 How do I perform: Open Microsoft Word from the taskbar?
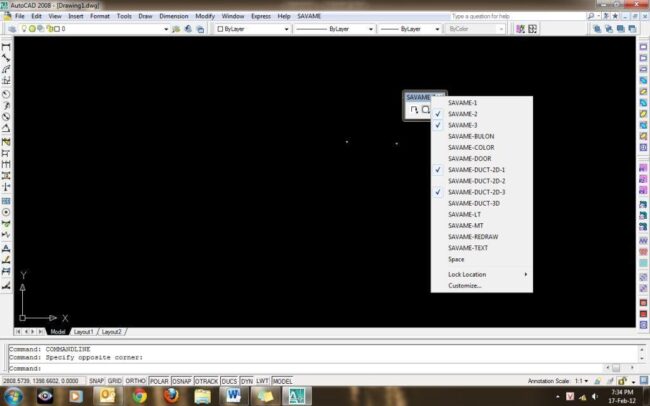233,396
